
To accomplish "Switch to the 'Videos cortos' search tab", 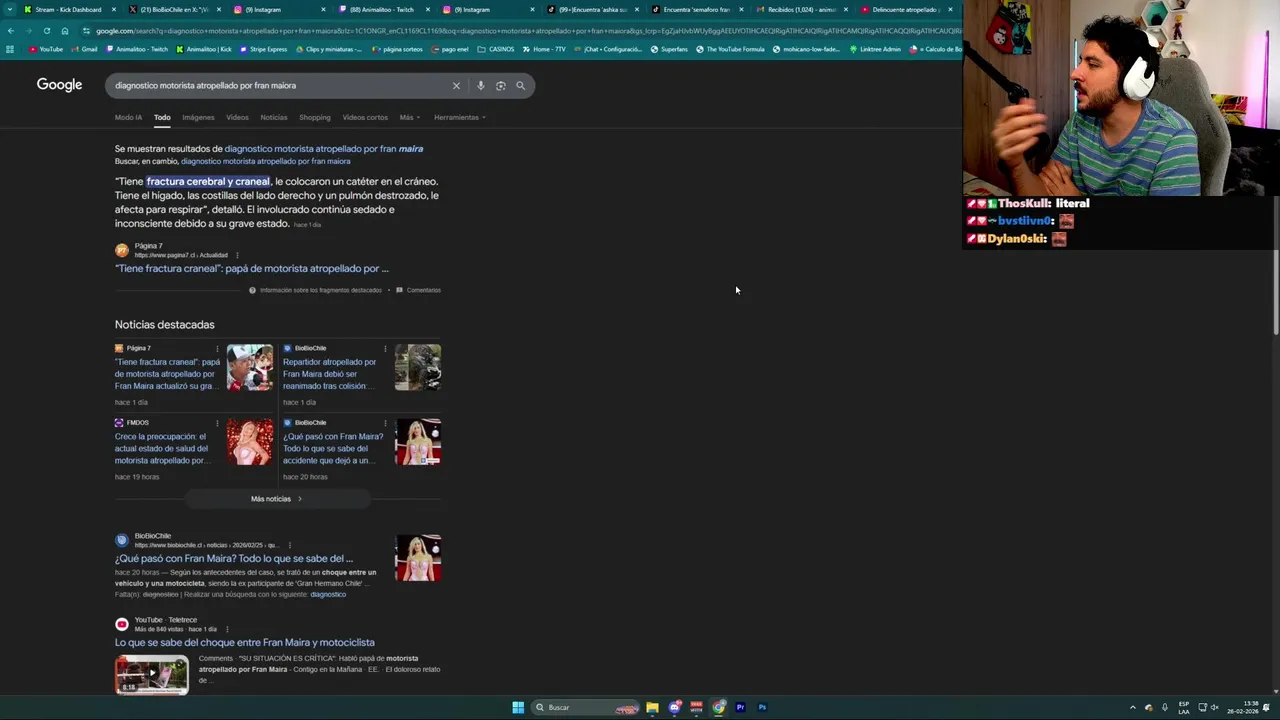I will click(x=365, y=118).
